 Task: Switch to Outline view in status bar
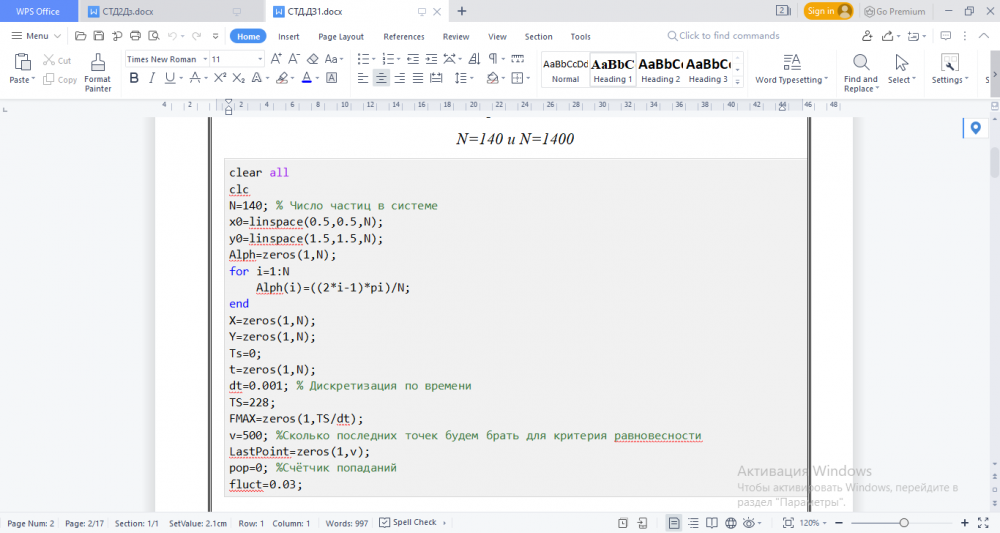coord(693,523)
